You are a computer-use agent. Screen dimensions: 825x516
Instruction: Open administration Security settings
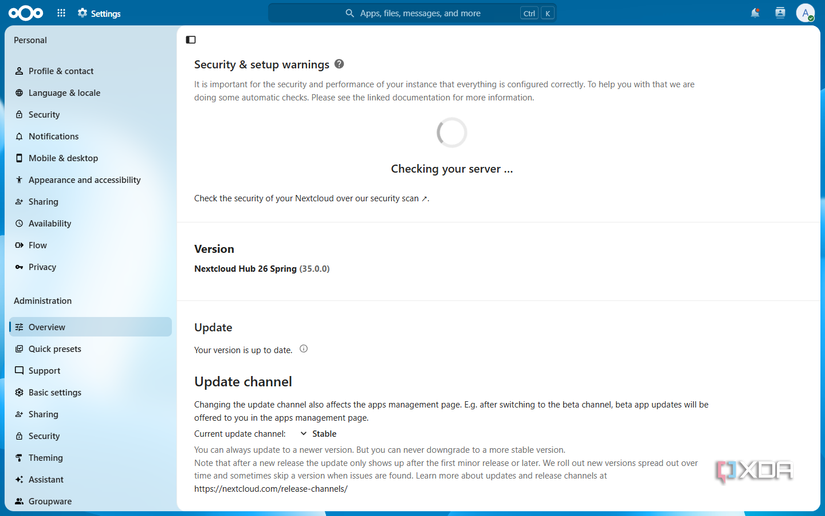[90, 436]
